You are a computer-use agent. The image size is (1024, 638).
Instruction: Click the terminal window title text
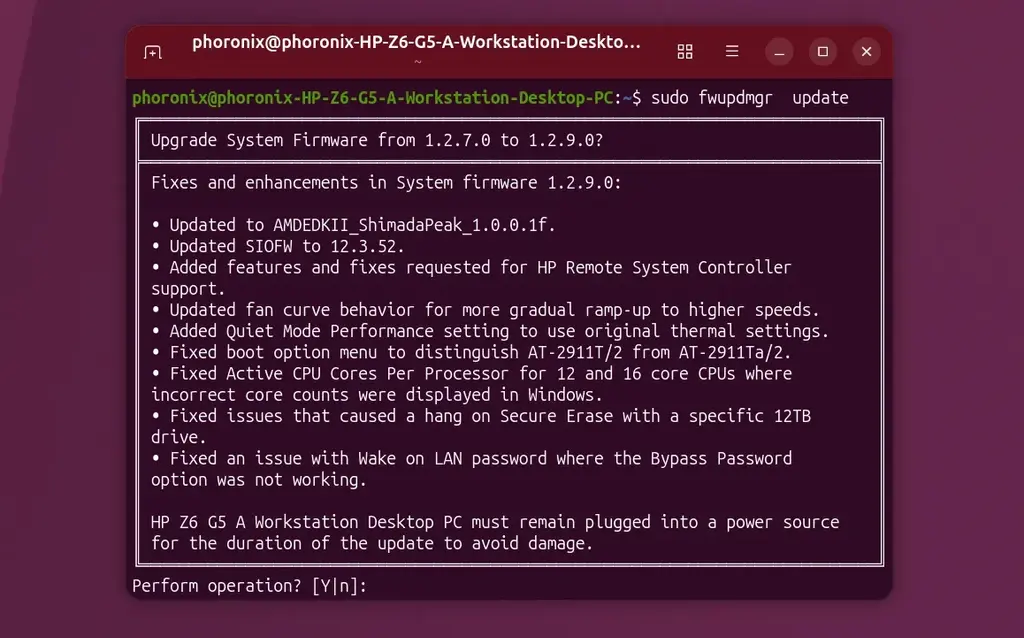(416, 42)
